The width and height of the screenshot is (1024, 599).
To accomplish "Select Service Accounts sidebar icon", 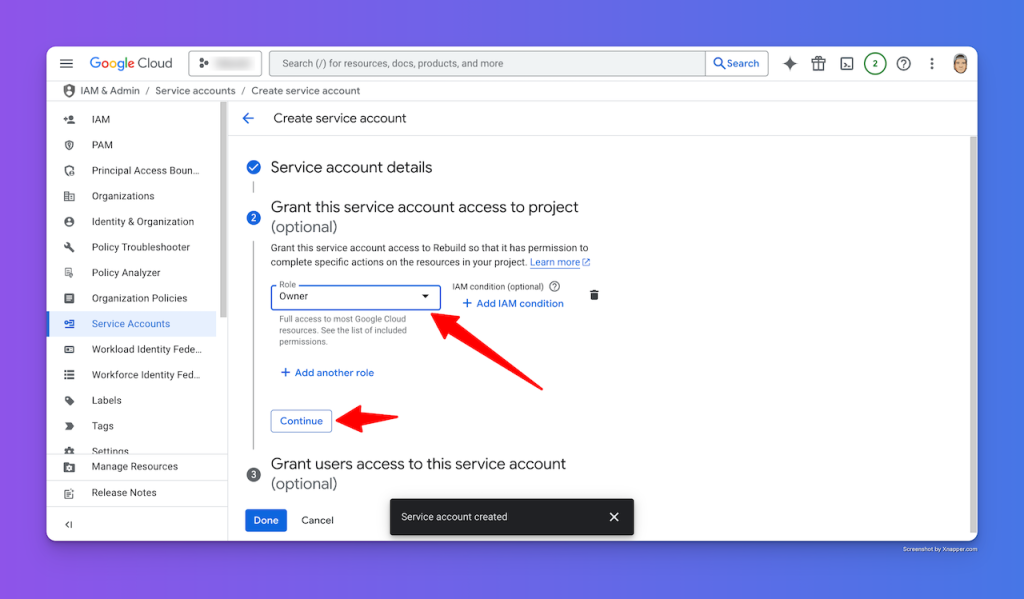I will pyautogui.click(x=69, y=323).
